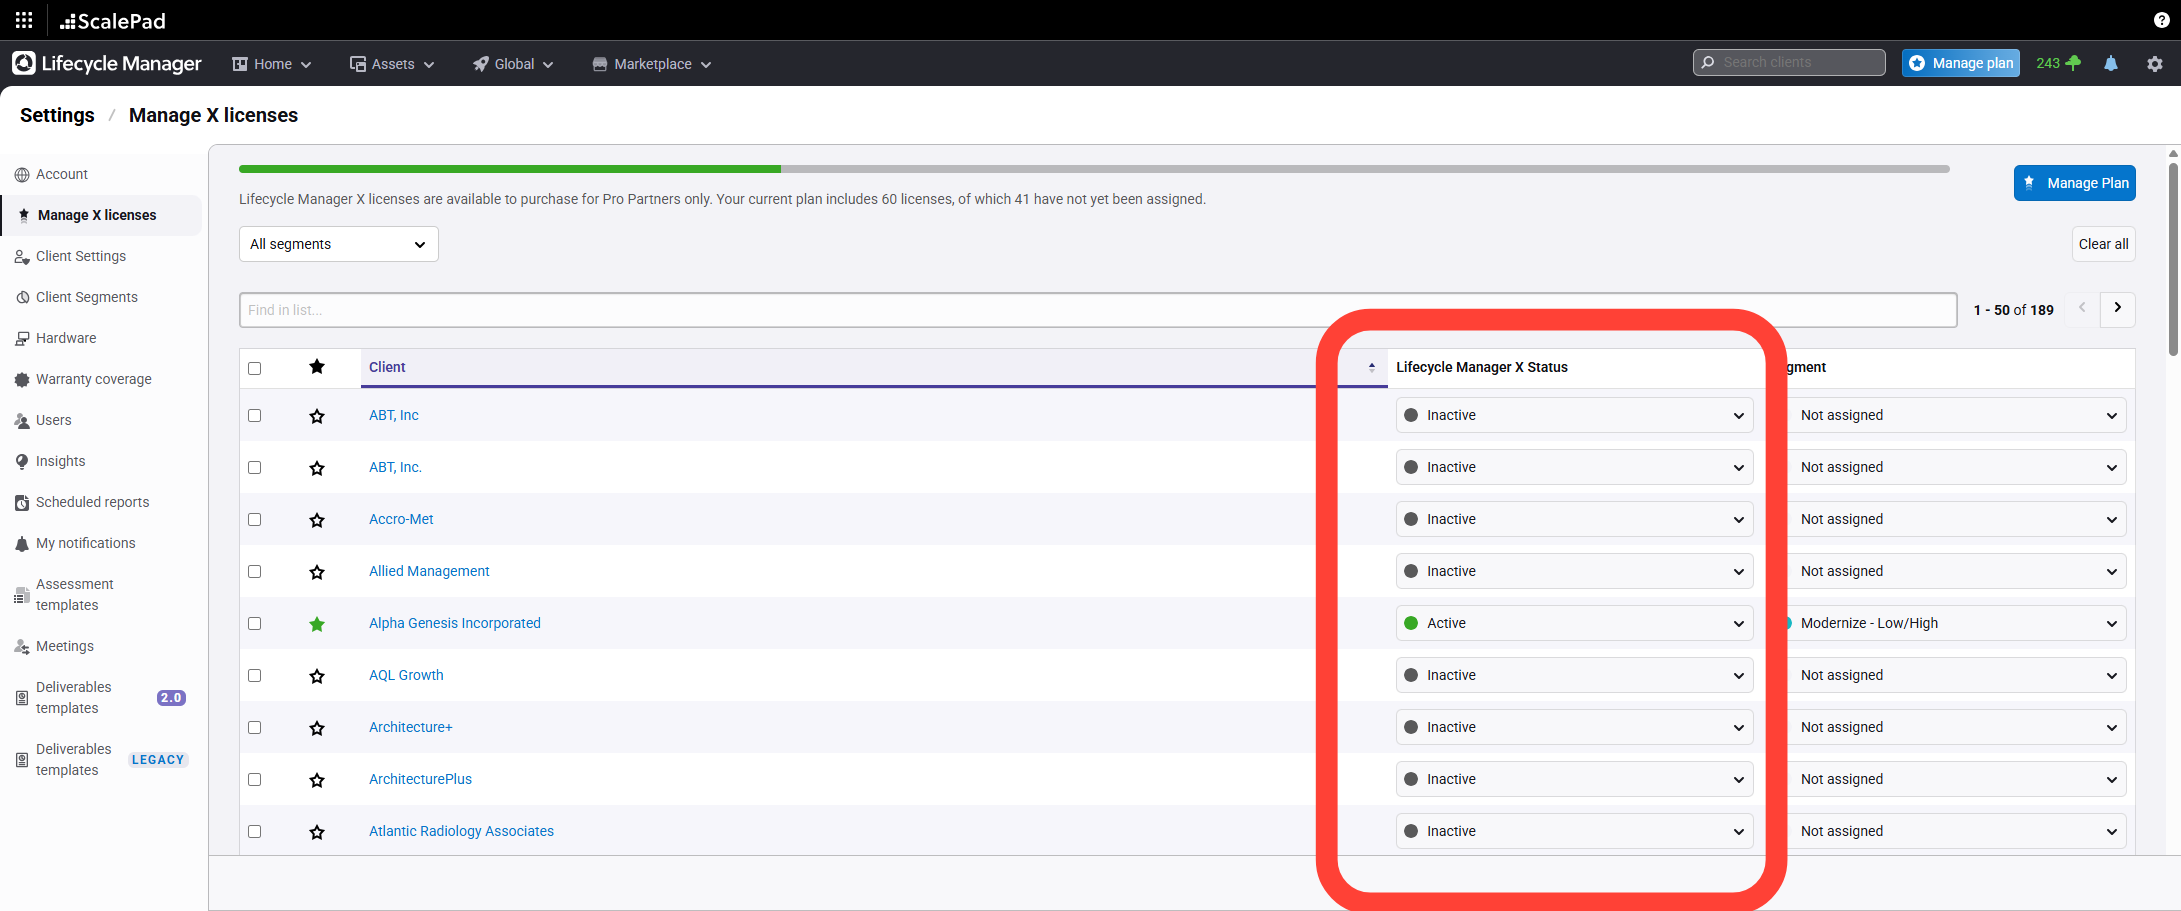This screenshot has width=2181, height=911.
Task: Focus the Find in list field
Action: [x=1097, y=310]
